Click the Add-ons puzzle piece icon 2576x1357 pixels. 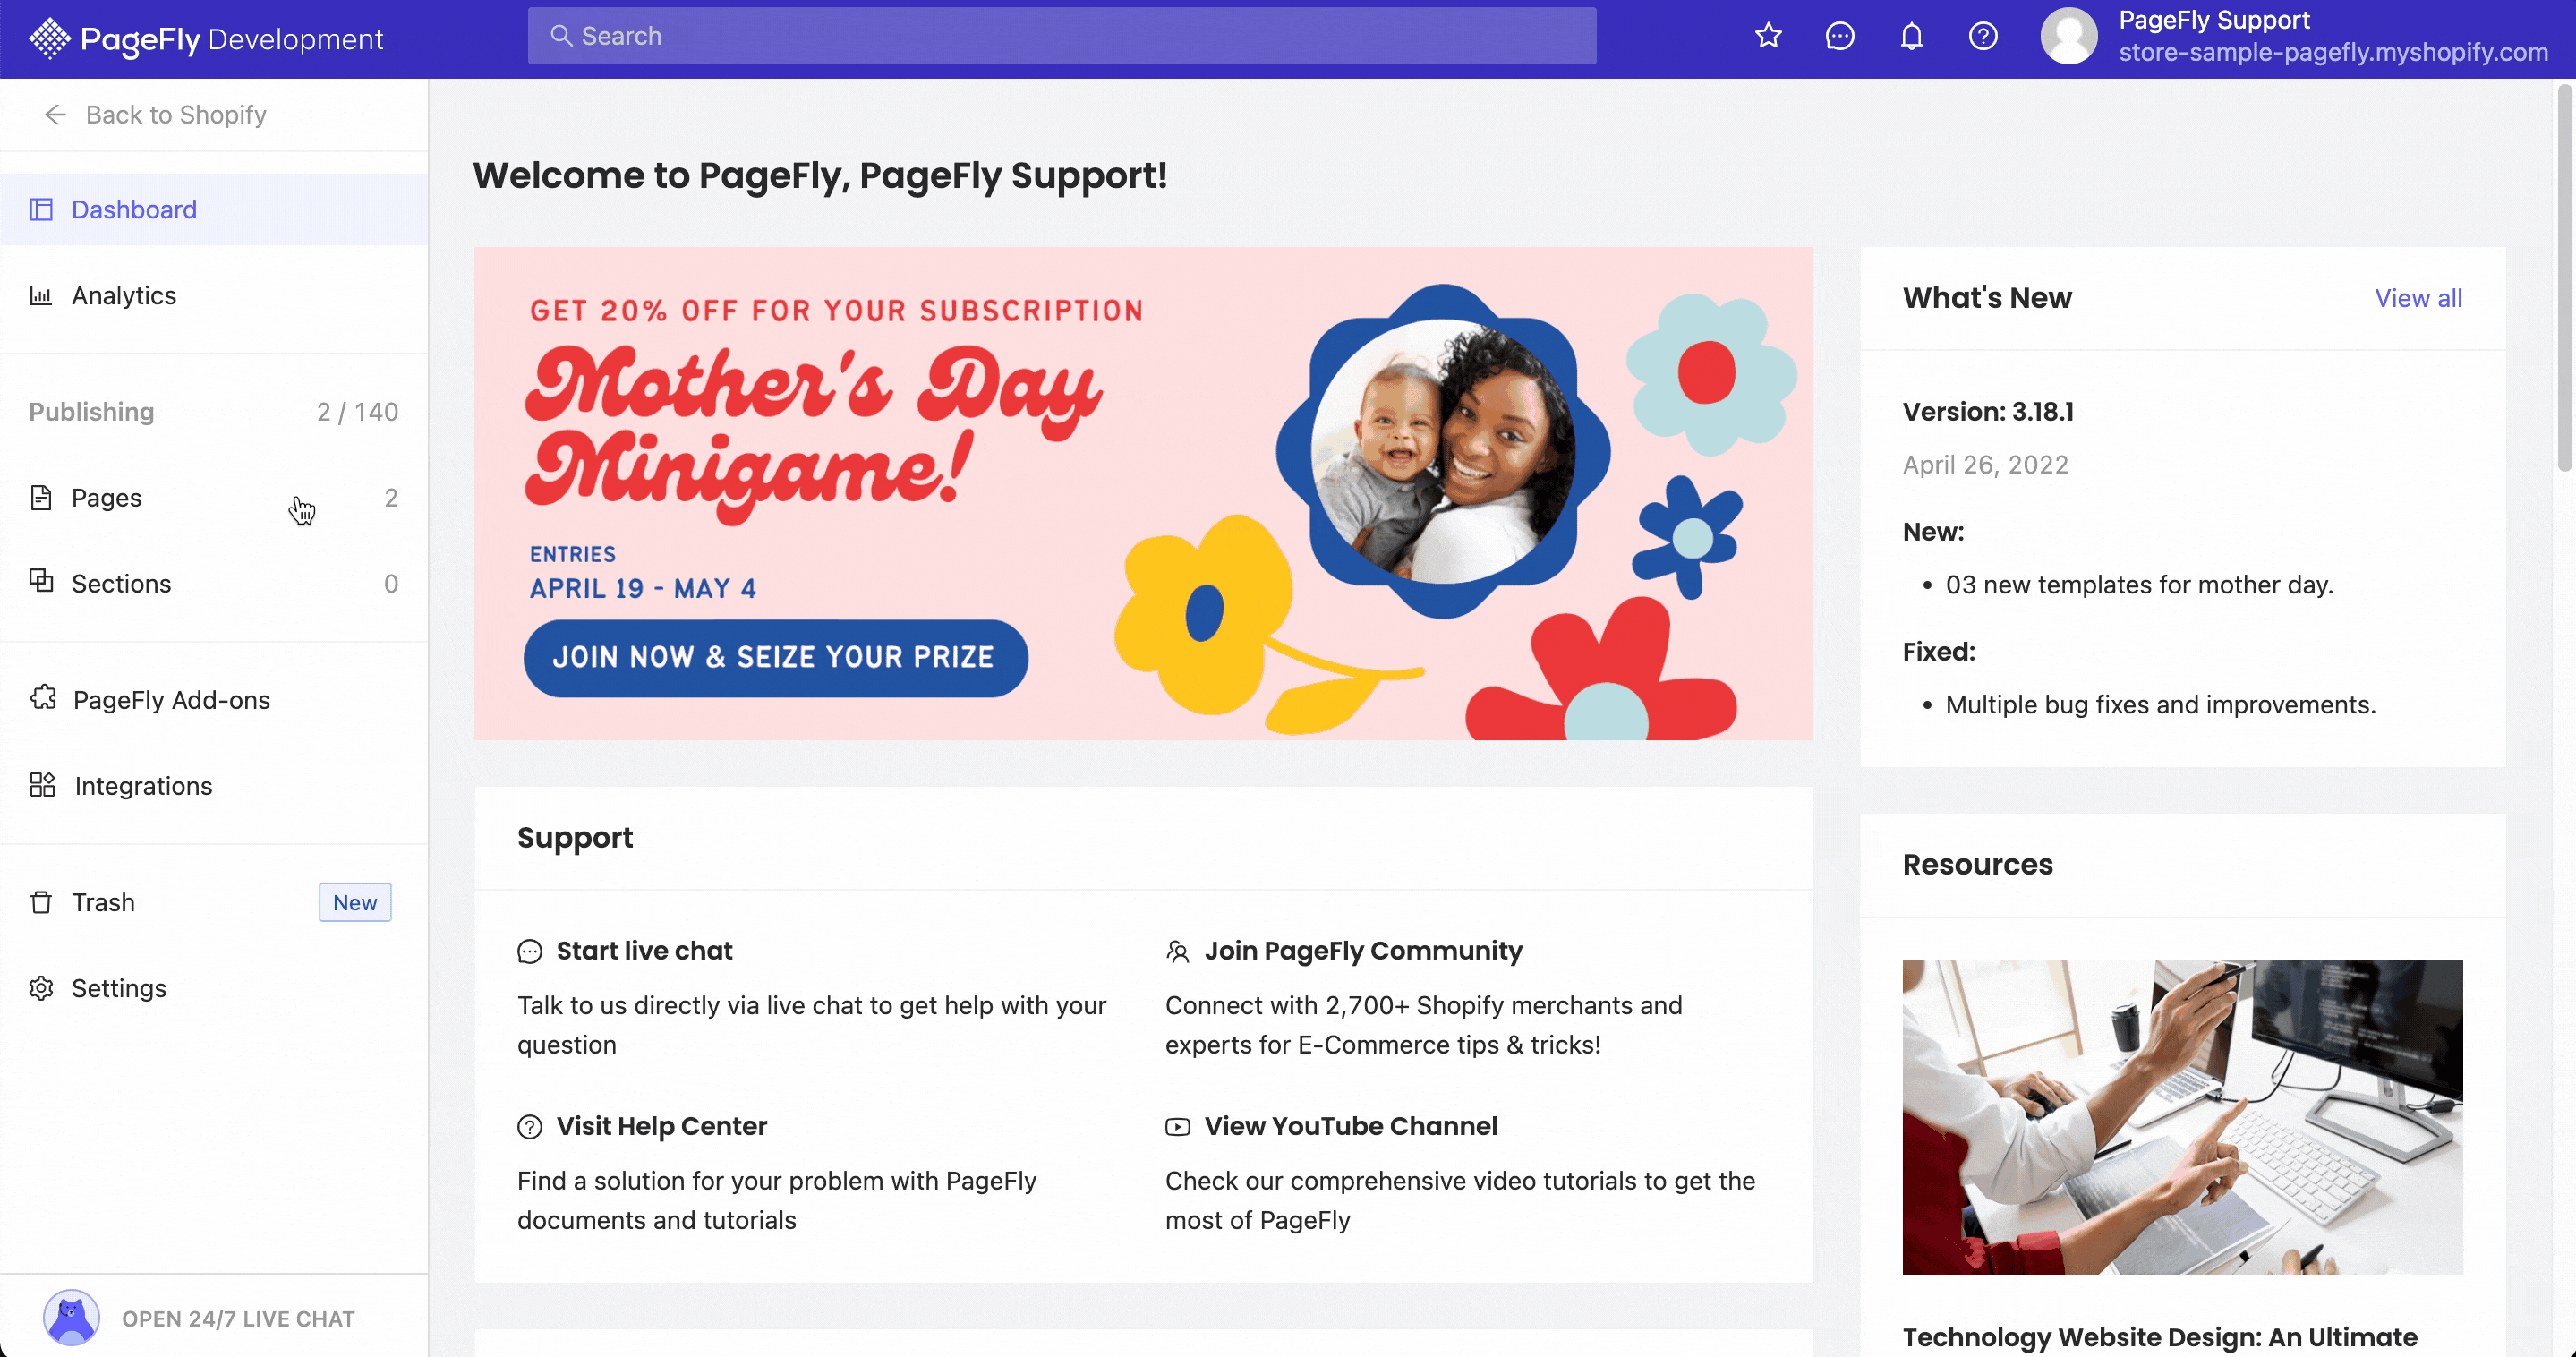point(43,698)
